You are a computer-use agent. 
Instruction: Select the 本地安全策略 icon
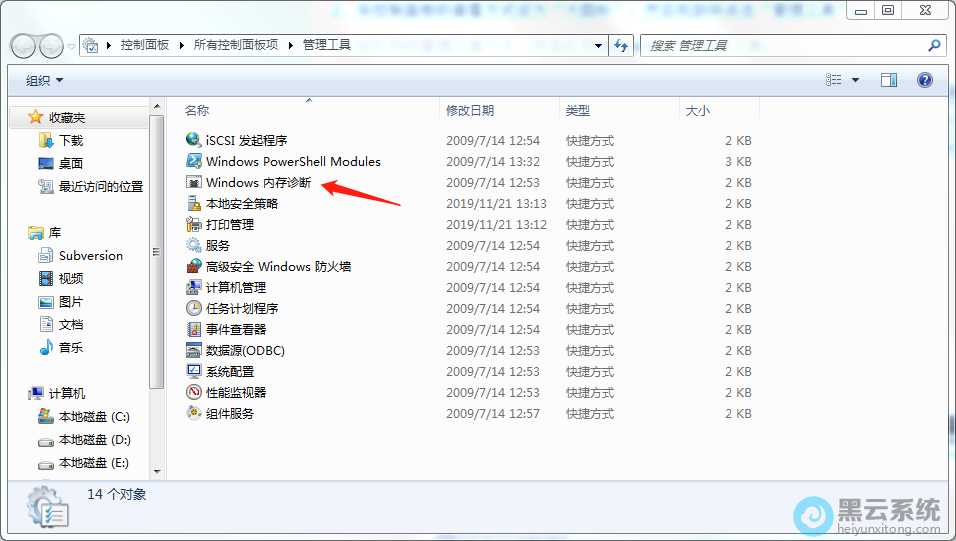[x=194, y=203]
